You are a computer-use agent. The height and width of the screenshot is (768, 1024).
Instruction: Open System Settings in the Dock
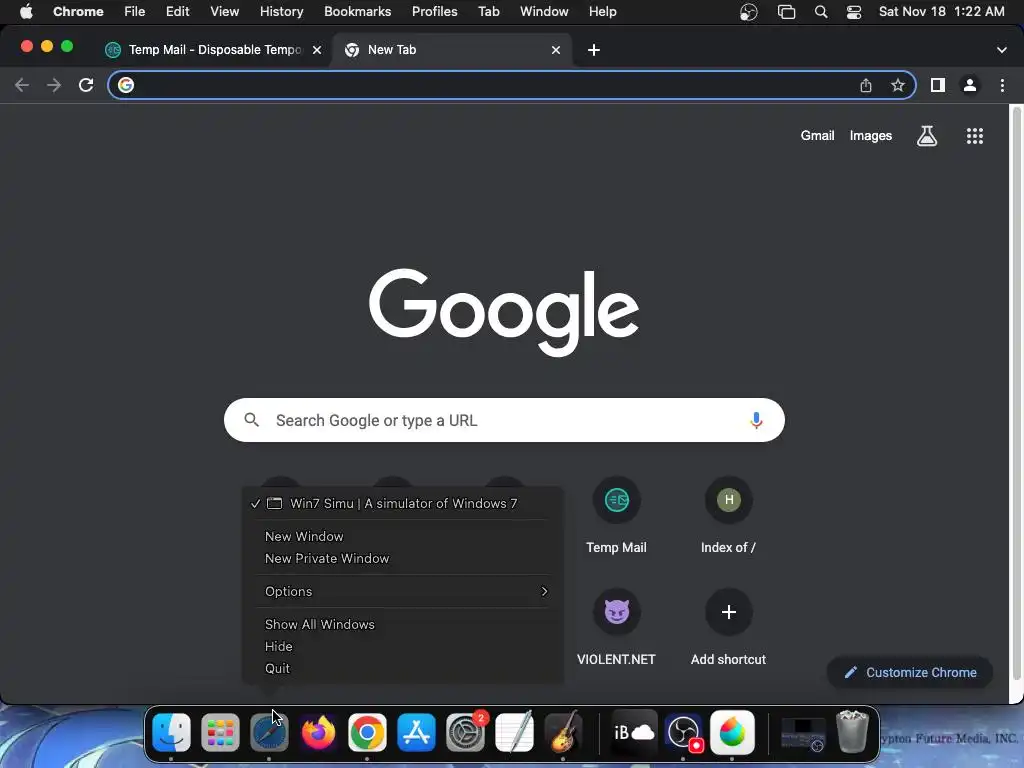point(465,732)
